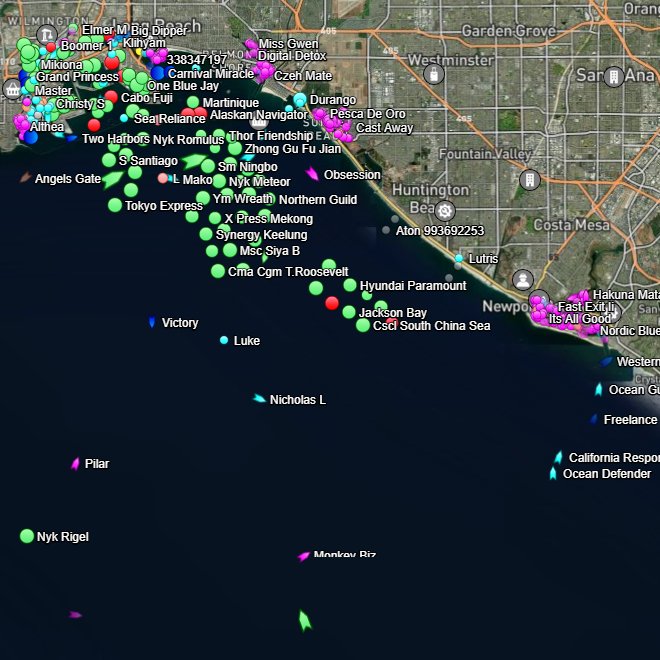Click the shopping basket map icon

click(12, 89)
